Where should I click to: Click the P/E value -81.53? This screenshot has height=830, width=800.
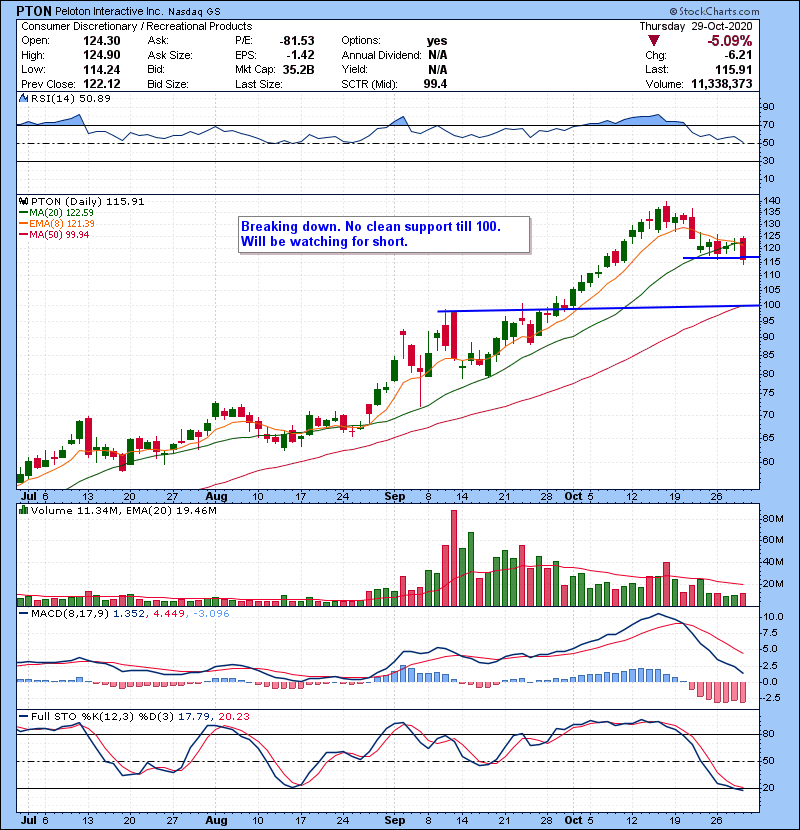(297, 41)
